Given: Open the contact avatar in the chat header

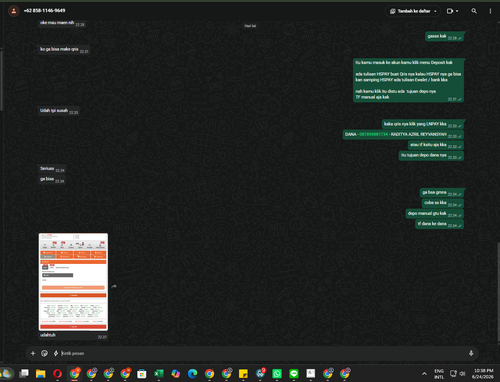Looking at the screenshot, I should tap(13, 11).
